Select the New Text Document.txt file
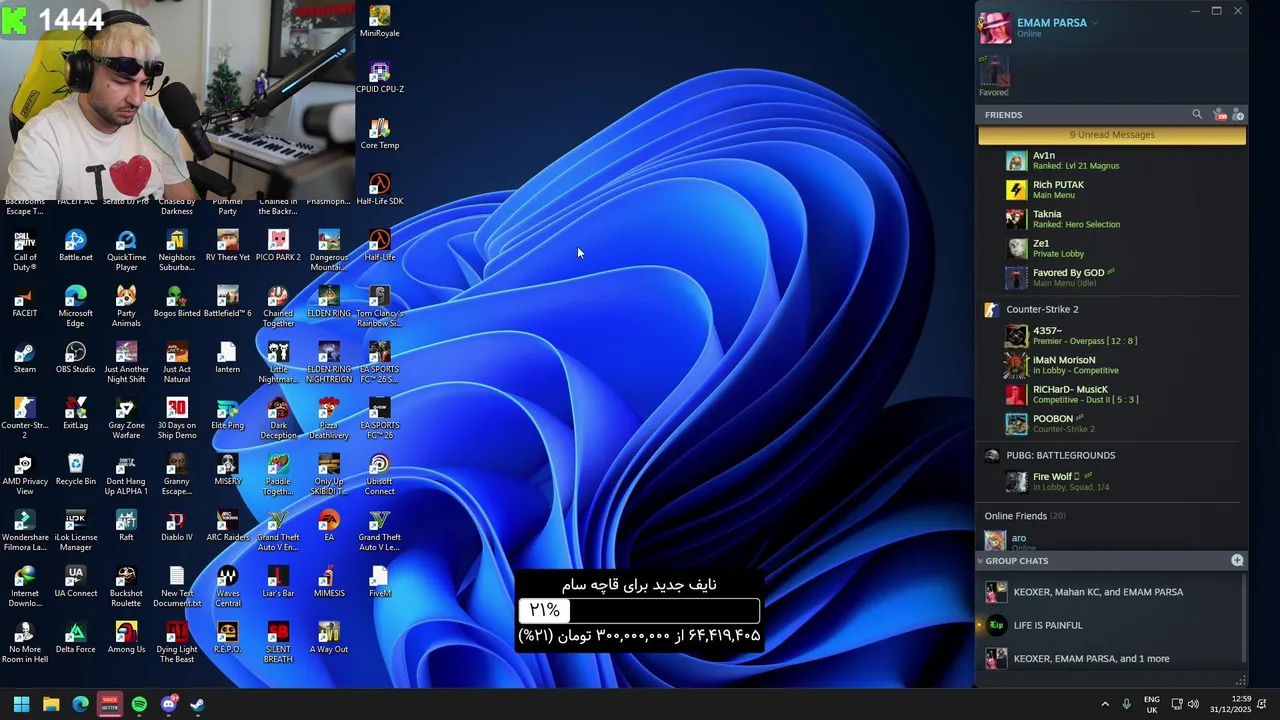 176,587
